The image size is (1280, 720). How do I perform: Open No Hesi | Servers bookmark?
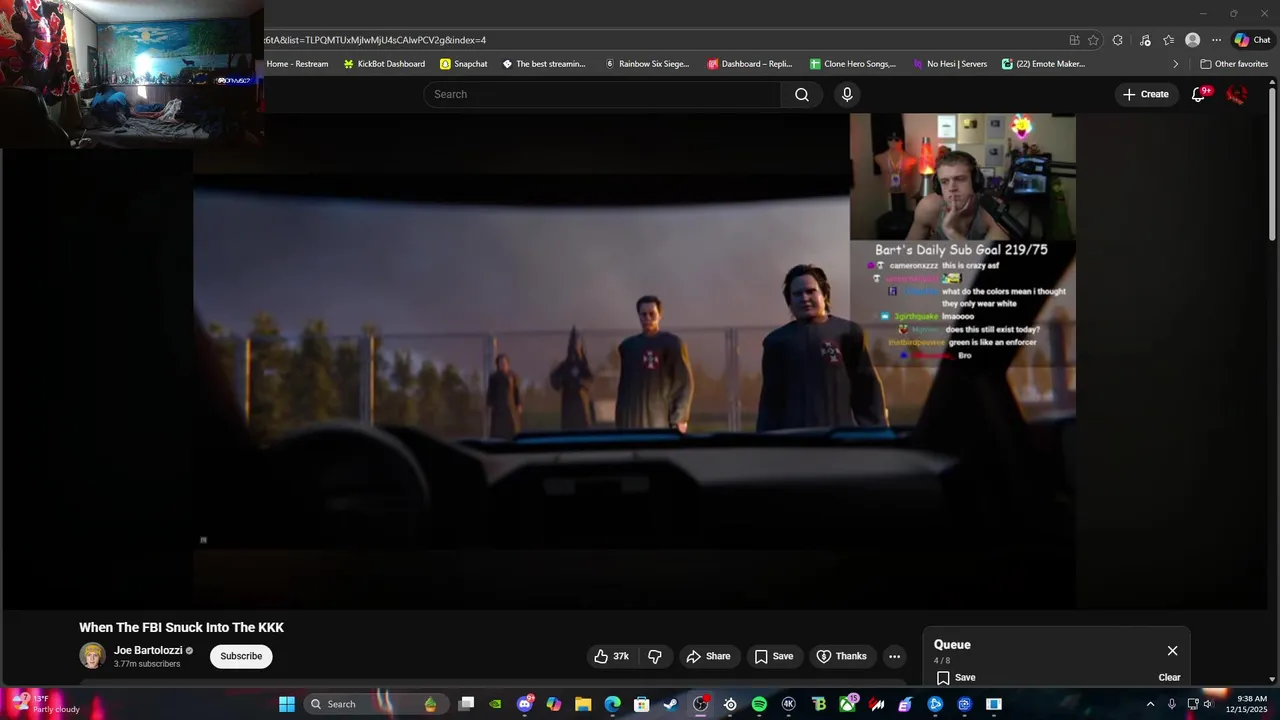point(950,64)
